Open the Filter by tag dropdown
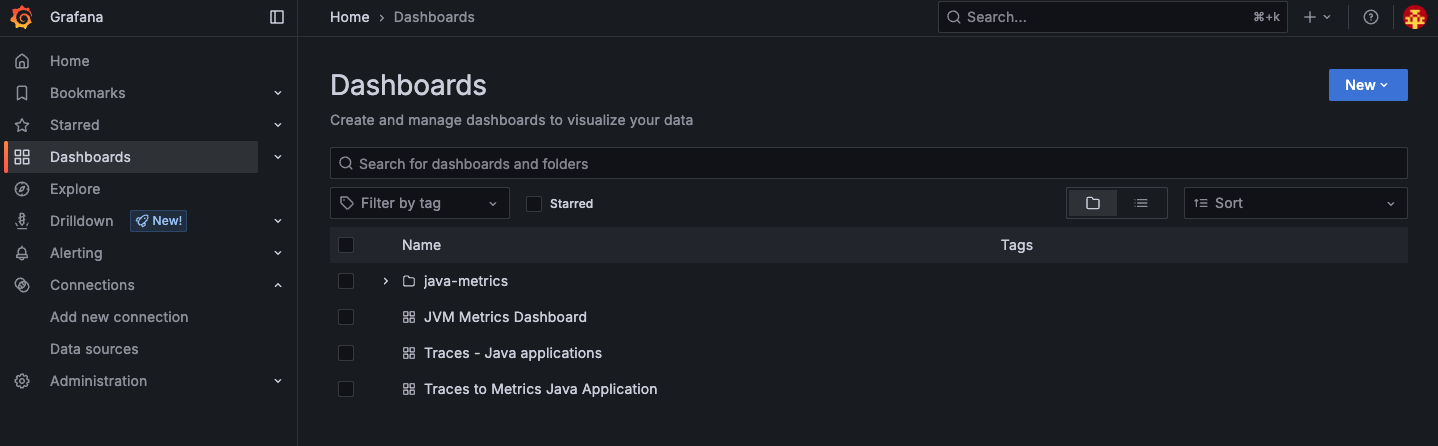The width and height of the screenshot is (1438, 446). tap(420, 203)
